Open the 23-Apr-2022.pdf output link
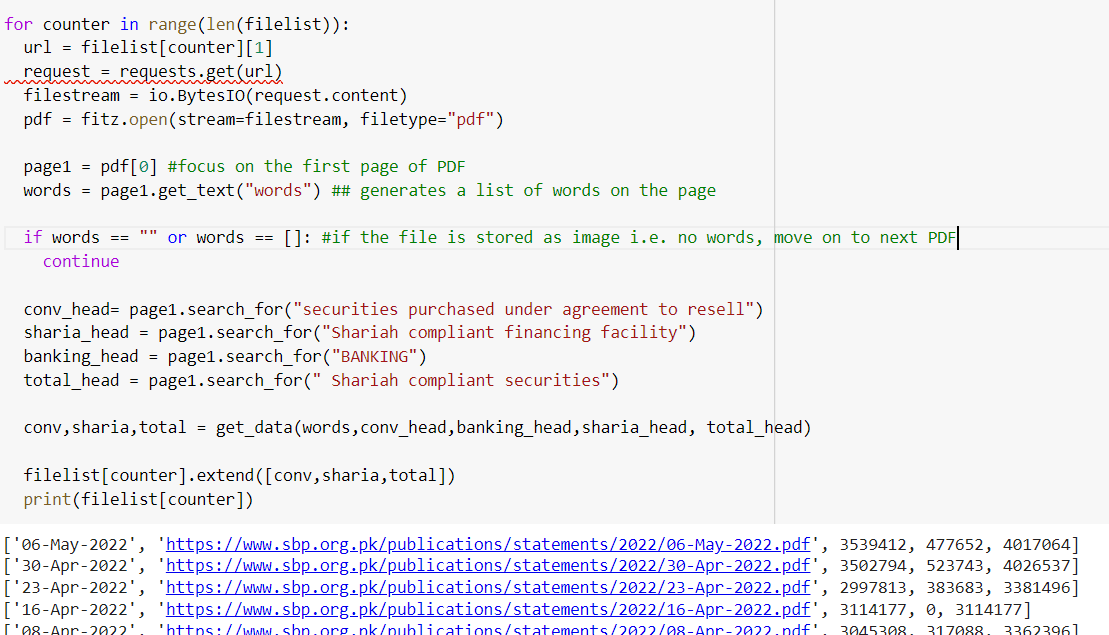This screenshot has width=1109, height=635. (x=487, y=588)
